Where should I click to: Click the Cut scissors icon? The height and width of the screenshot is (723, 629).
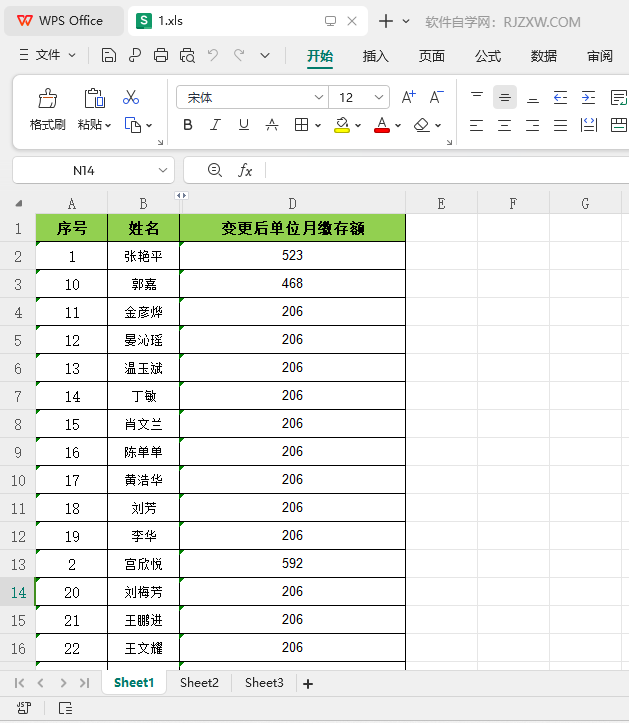[131, 97]
